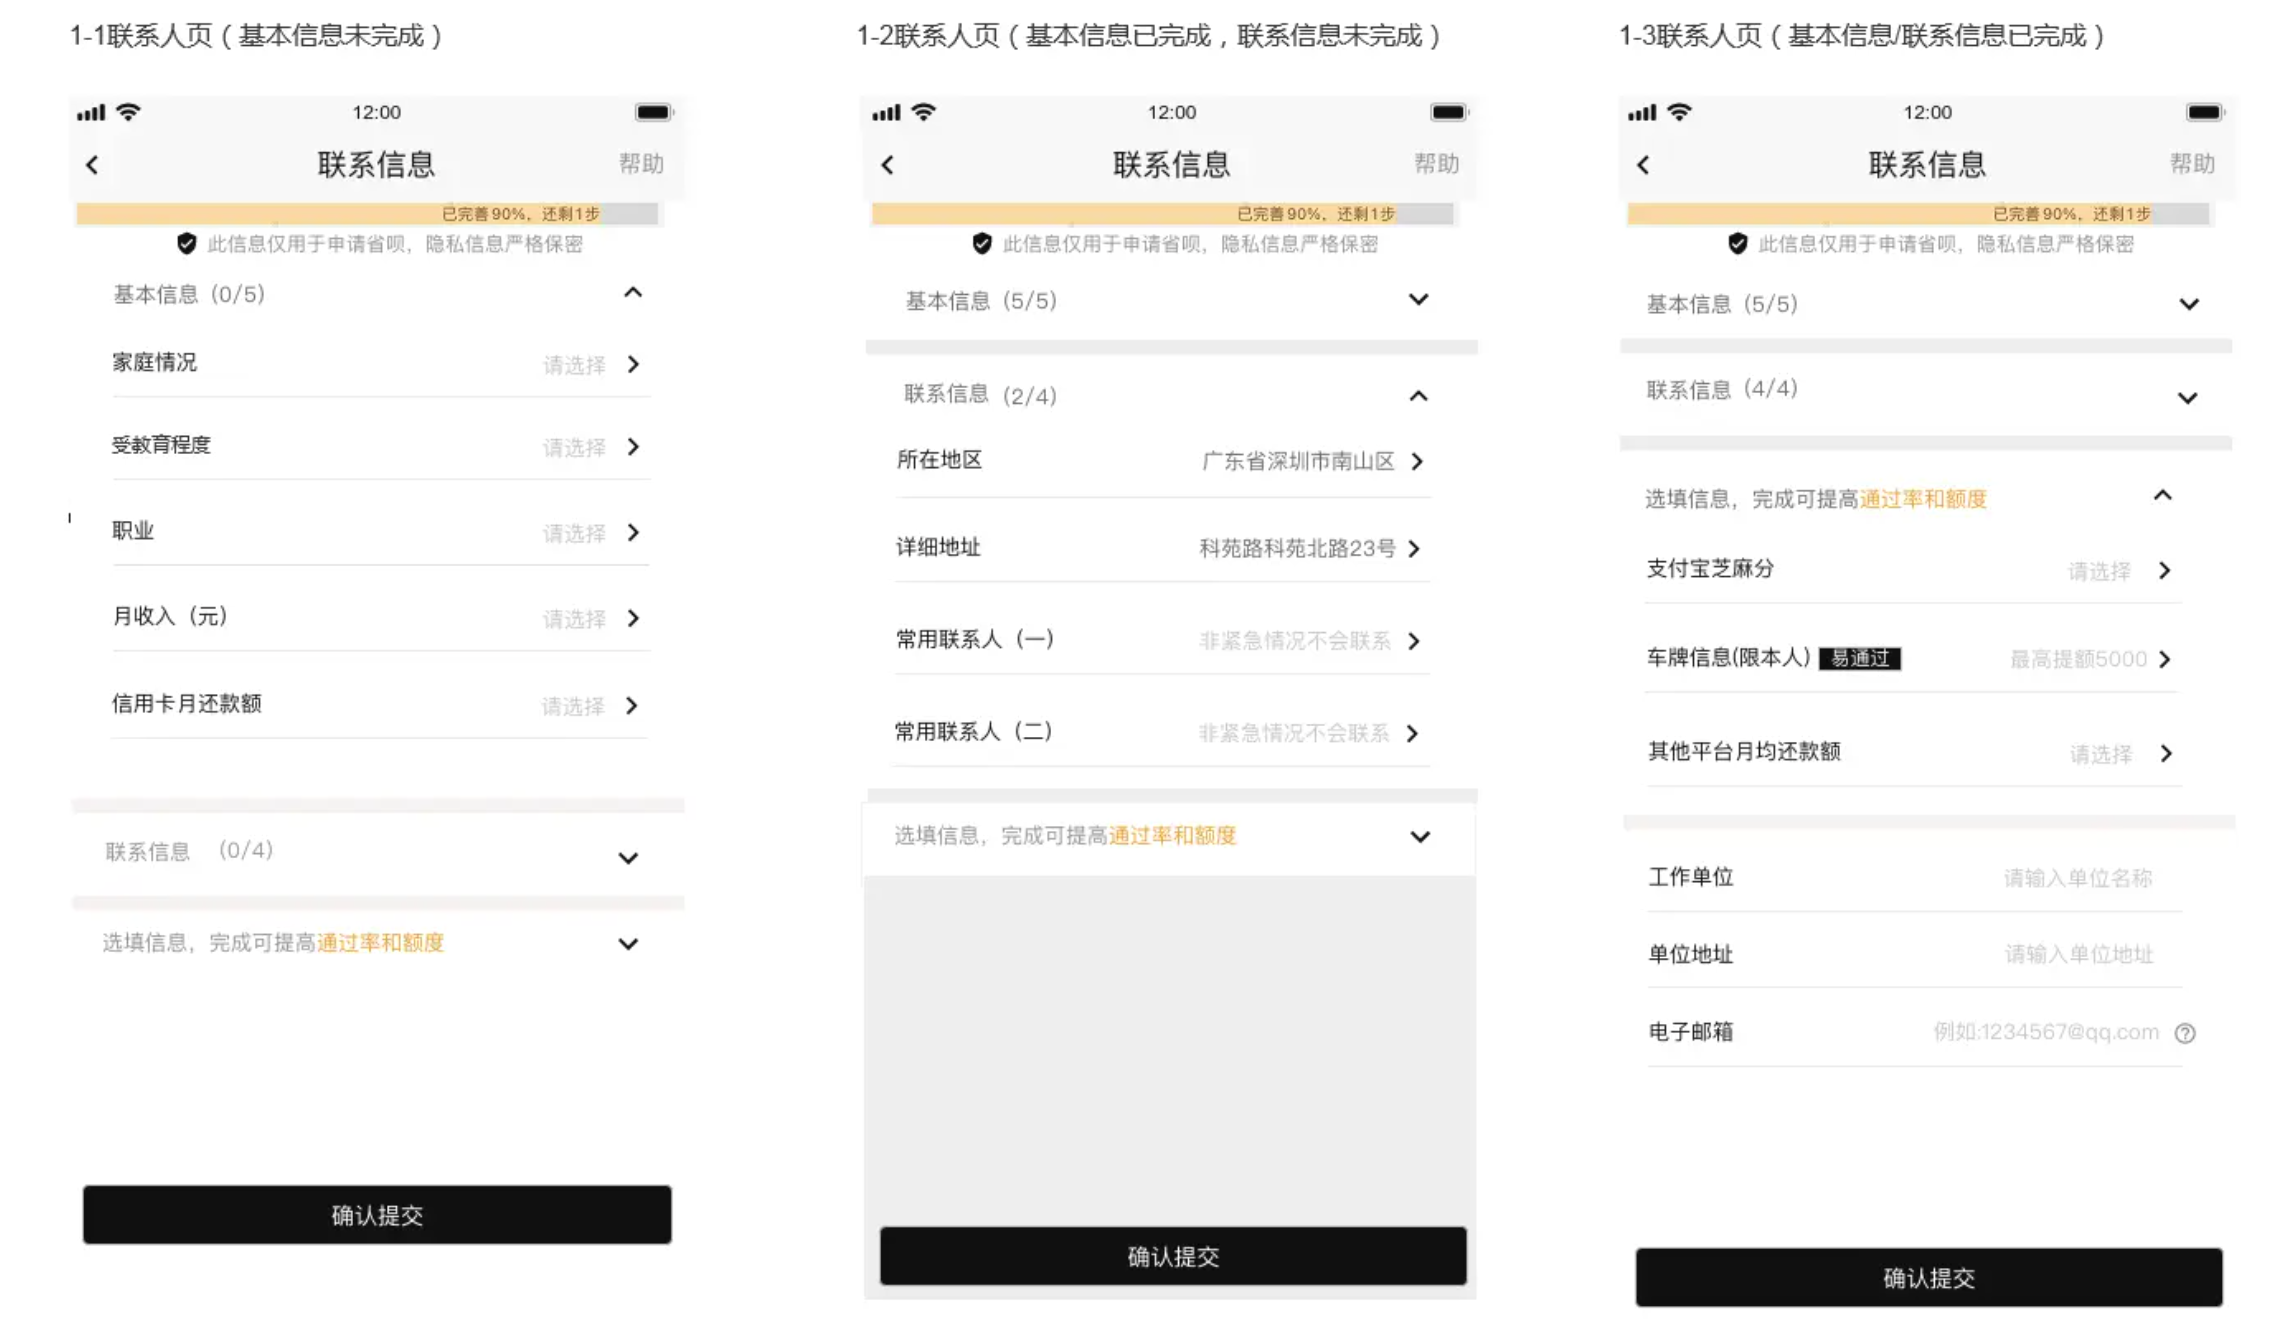Focus the 工作单位 input field
Screen dimensions: 2282x1334
2078,879
